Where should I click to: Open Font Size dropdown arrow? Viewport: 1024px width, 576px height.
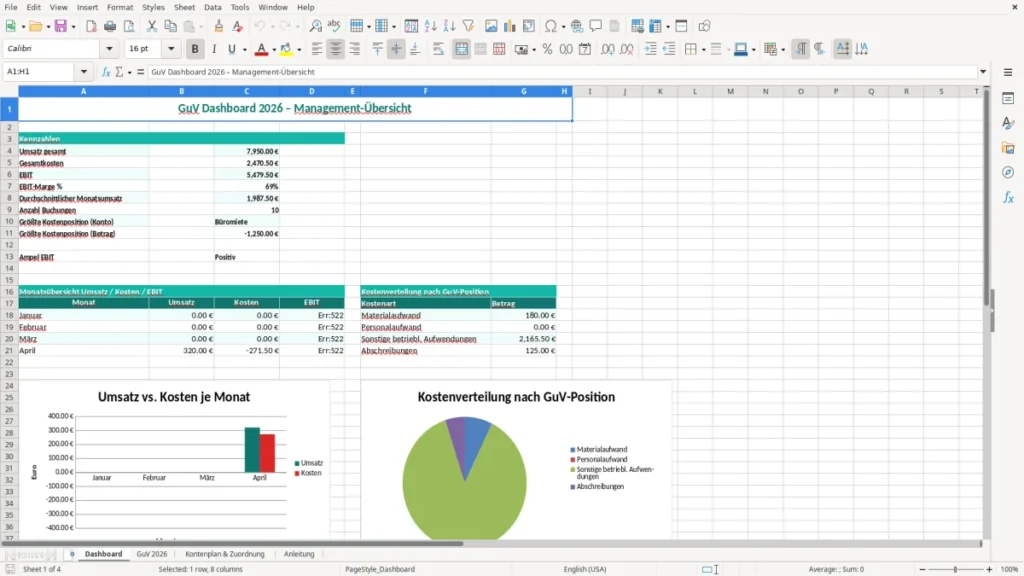[x=171, y=49]
